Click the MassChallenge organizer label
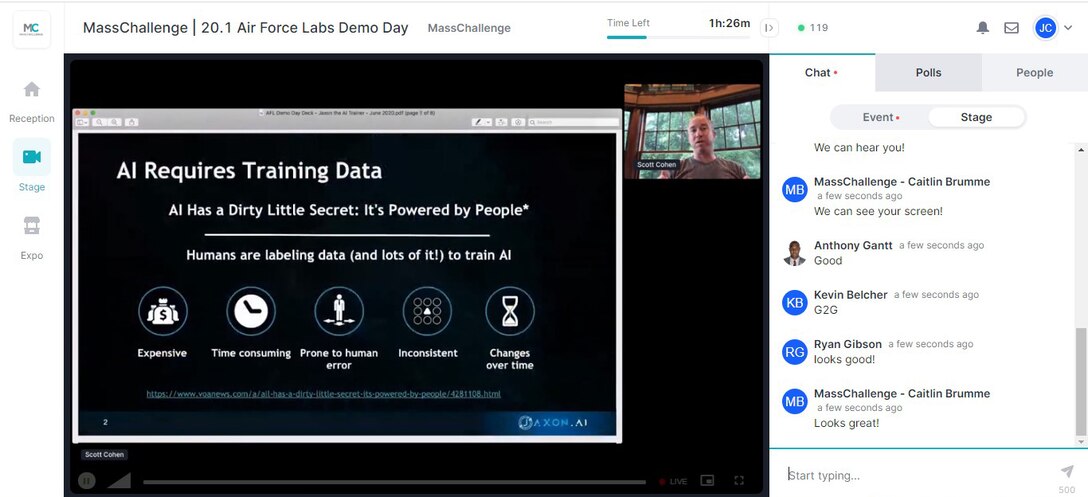Viewport: 1088px width, 497px height. [469, 28]
